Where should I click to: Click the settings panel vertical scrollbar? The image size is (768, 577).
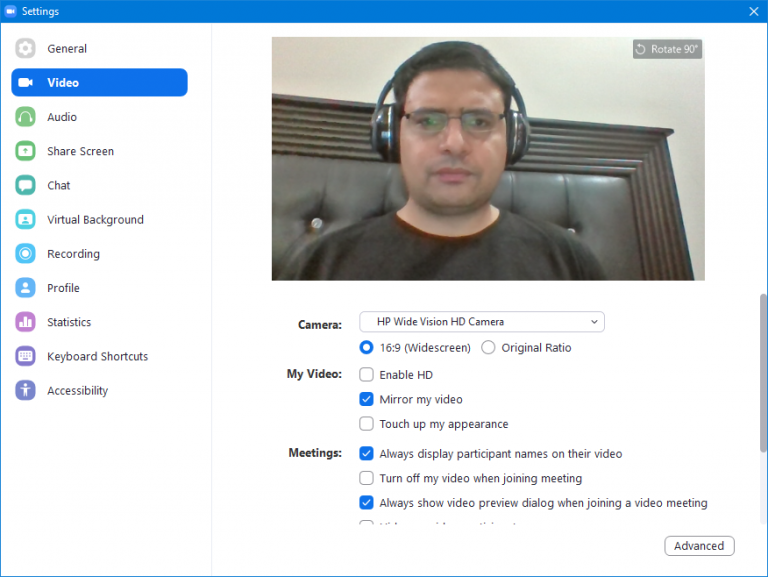[762, 372]
